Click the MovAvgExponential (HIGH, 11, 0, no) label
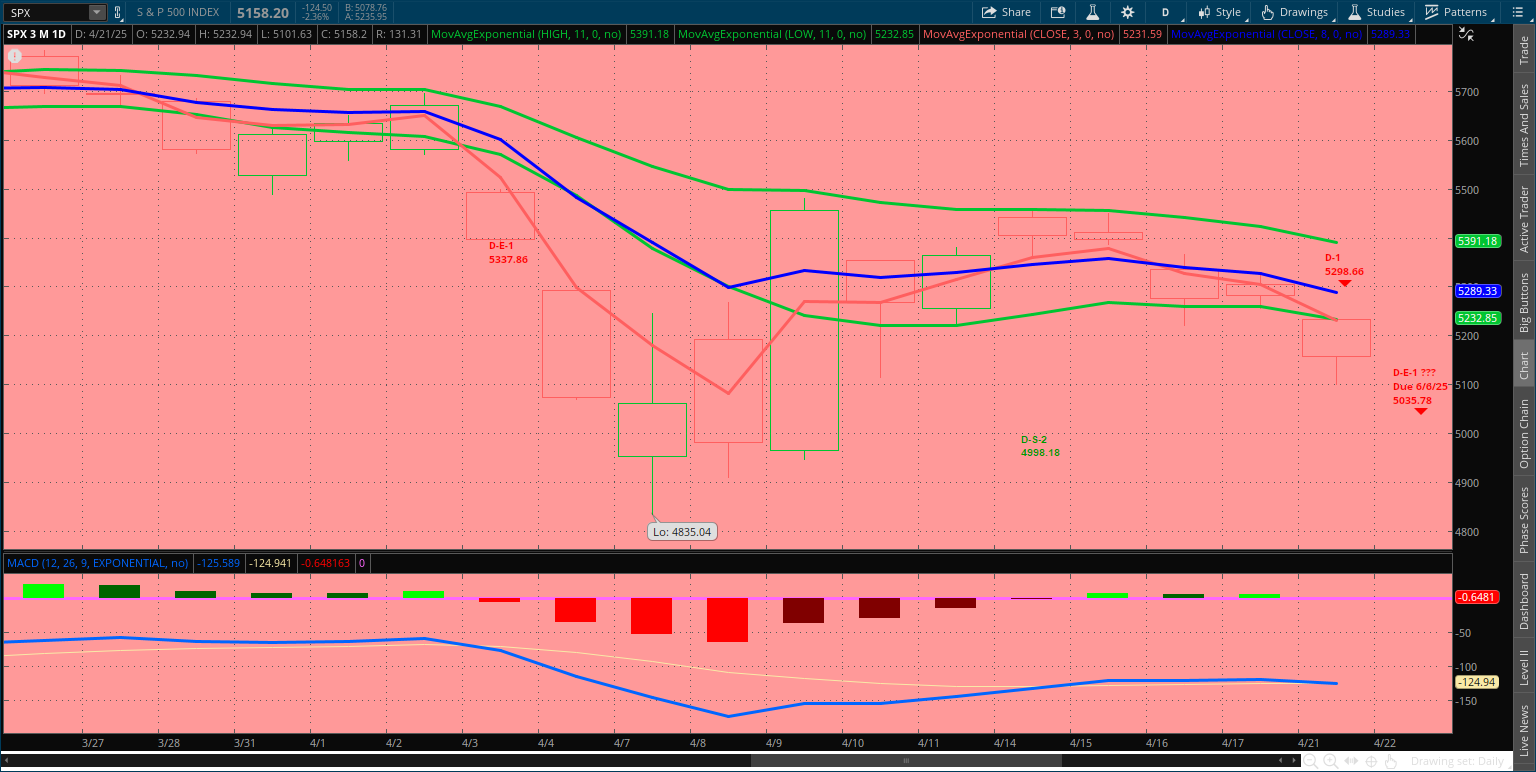 (x=526, y=34)
